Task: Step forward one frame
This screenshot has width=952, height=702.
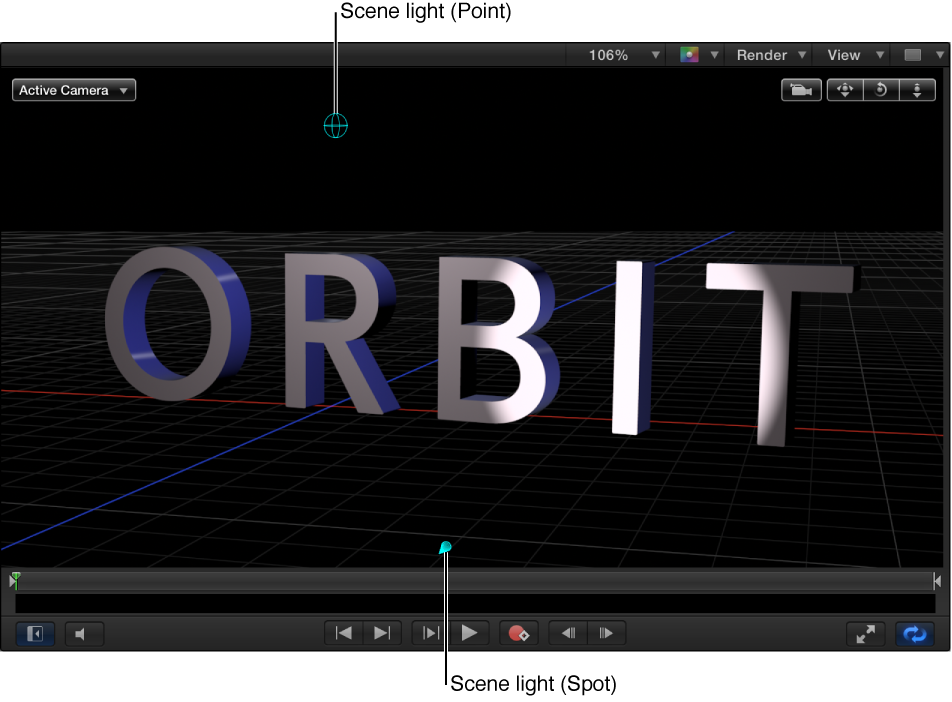Action: (x=607, y=633)
